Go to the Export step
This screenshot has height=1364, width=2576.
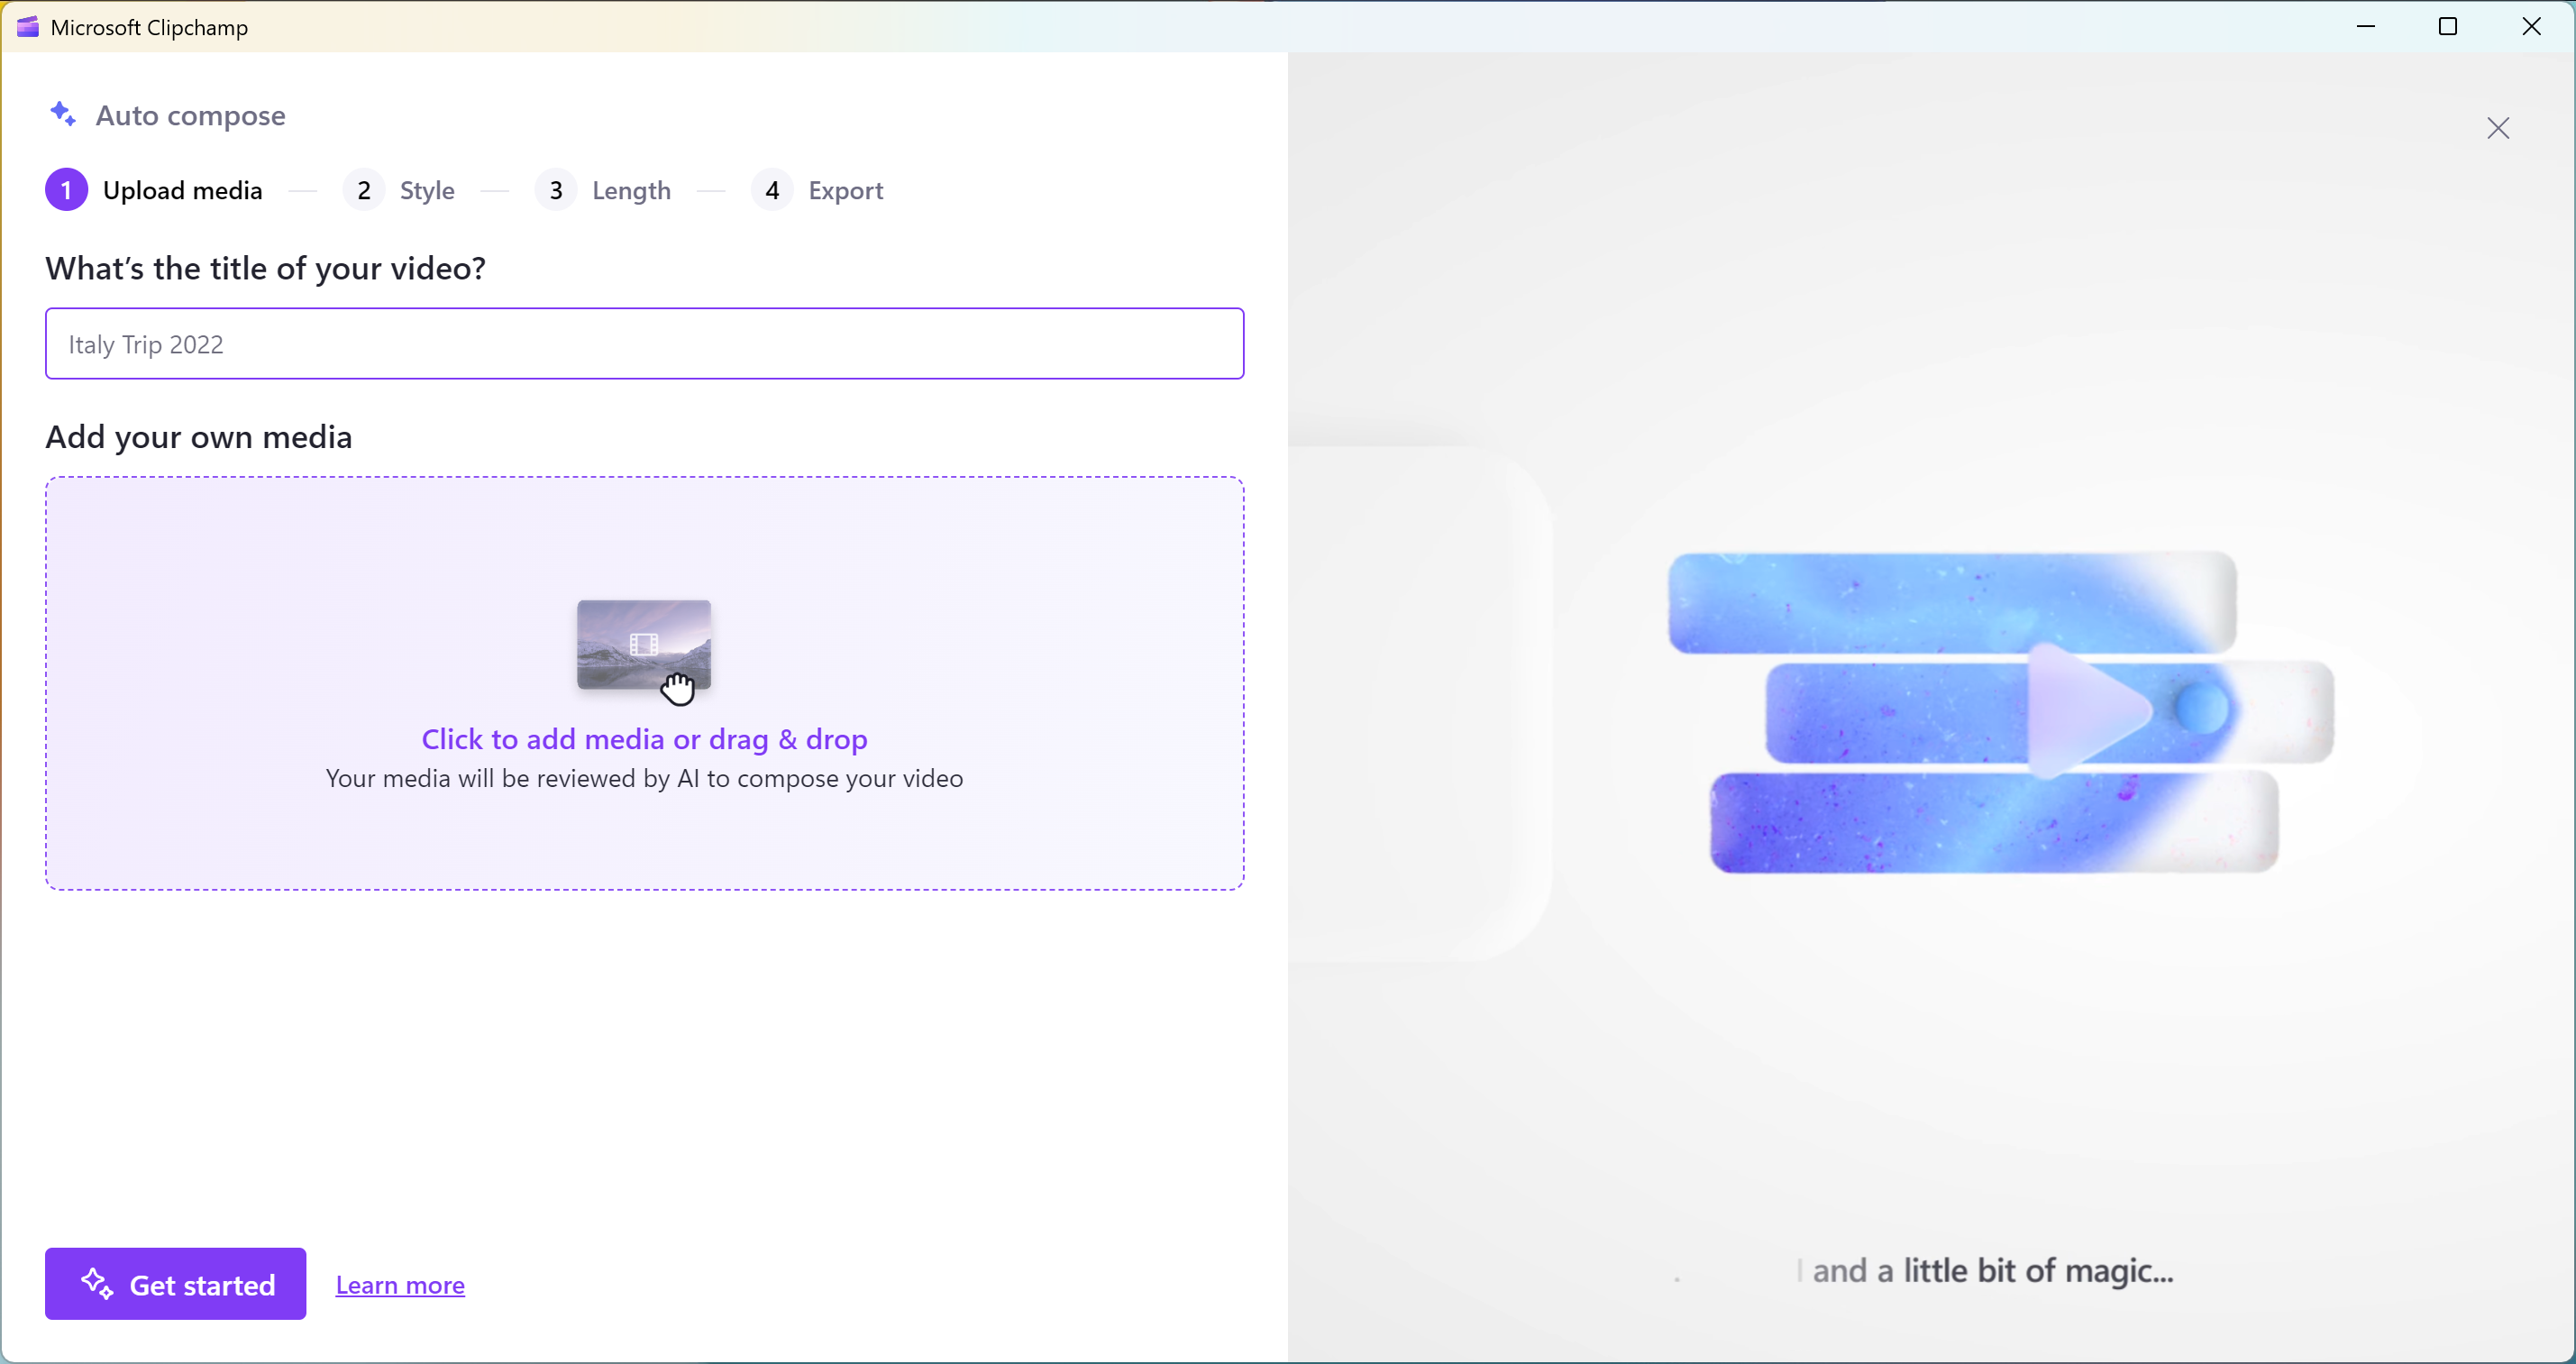(x=845, y=190)
